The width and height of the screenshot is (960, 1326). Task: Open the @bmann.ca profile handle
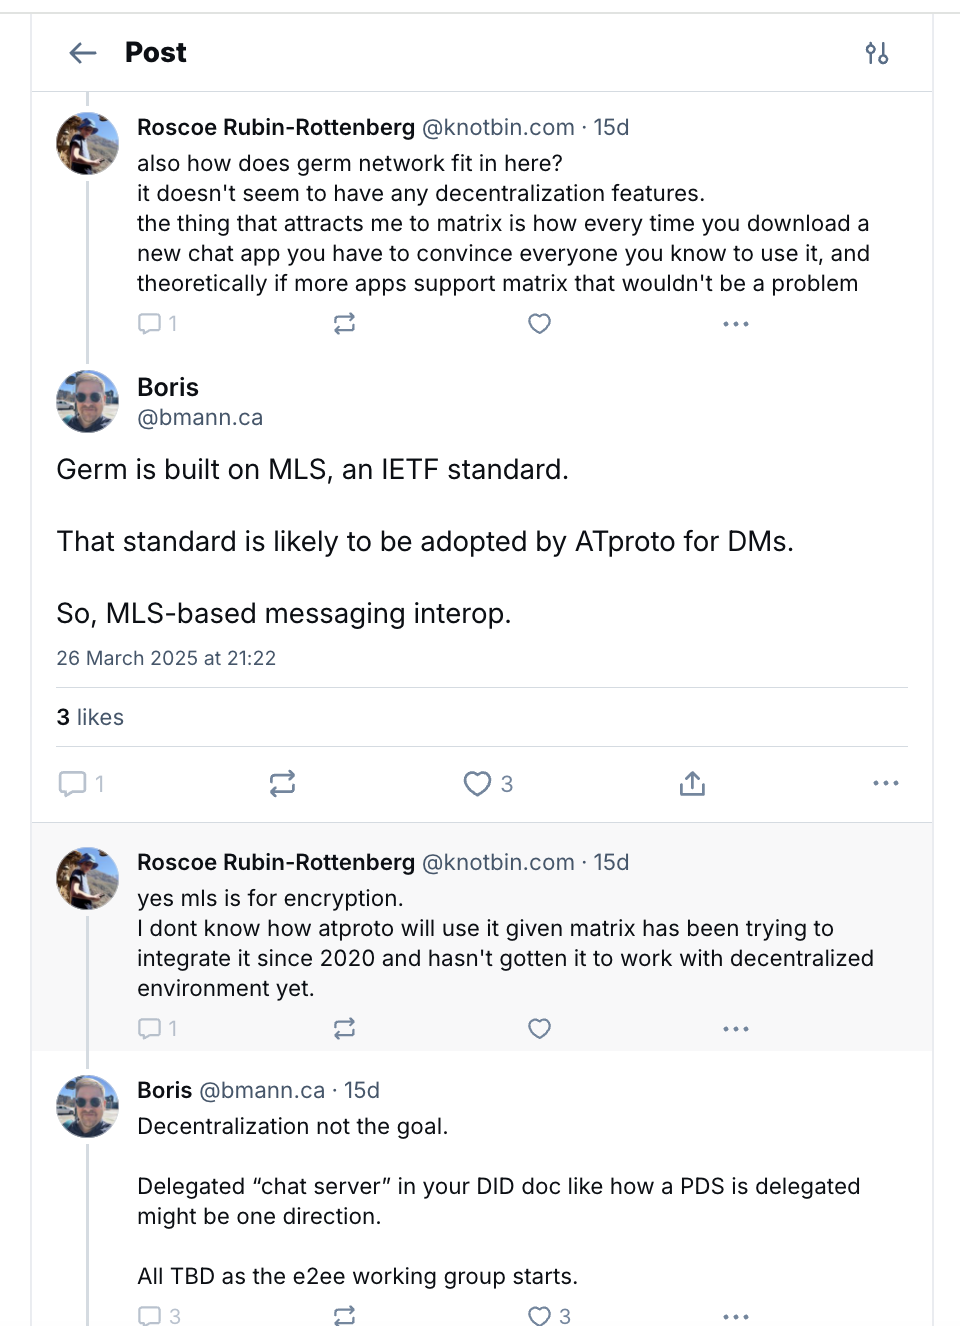[200, 418]
